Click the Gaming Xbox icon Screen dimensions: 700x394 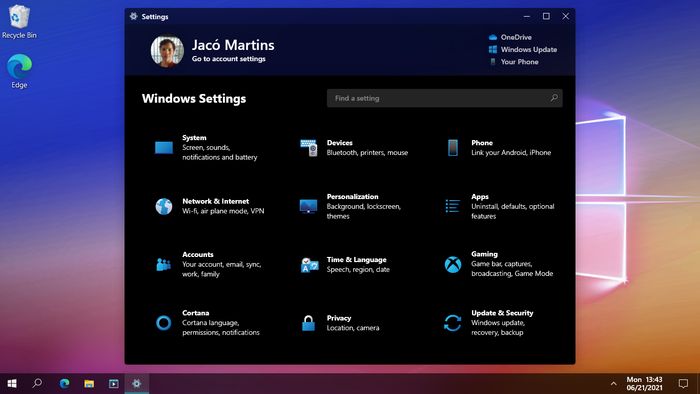tap(453, 264)
